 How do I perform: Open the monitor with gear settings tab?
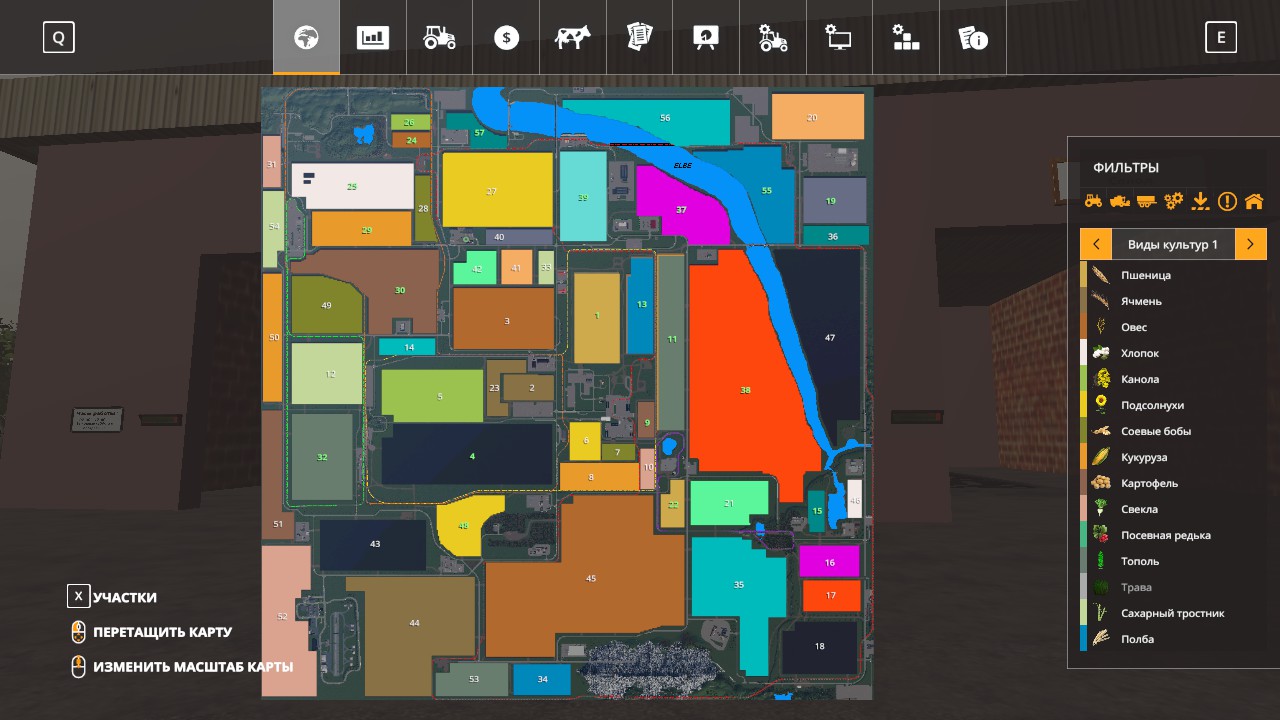click(x=838, y=38)
